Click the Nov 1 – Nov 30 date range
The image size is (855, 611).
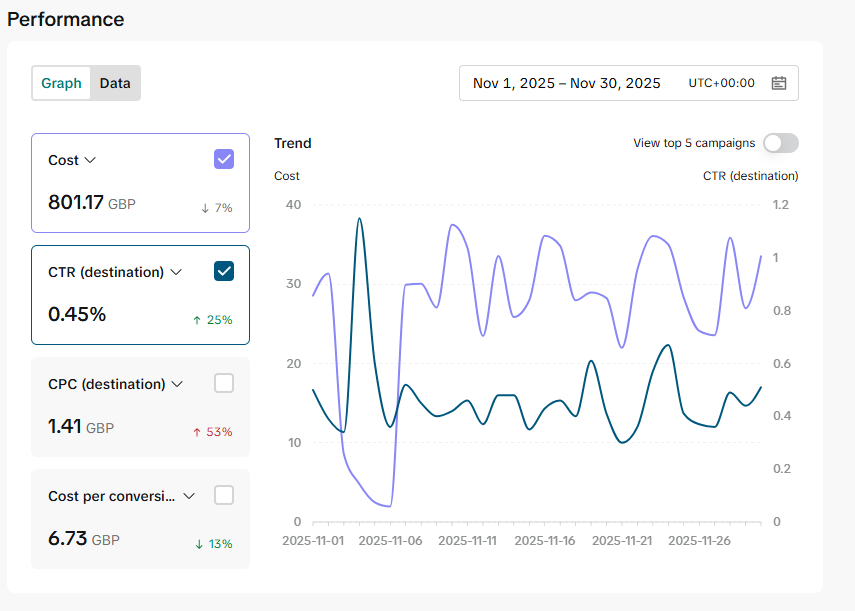tap(566, 83)
